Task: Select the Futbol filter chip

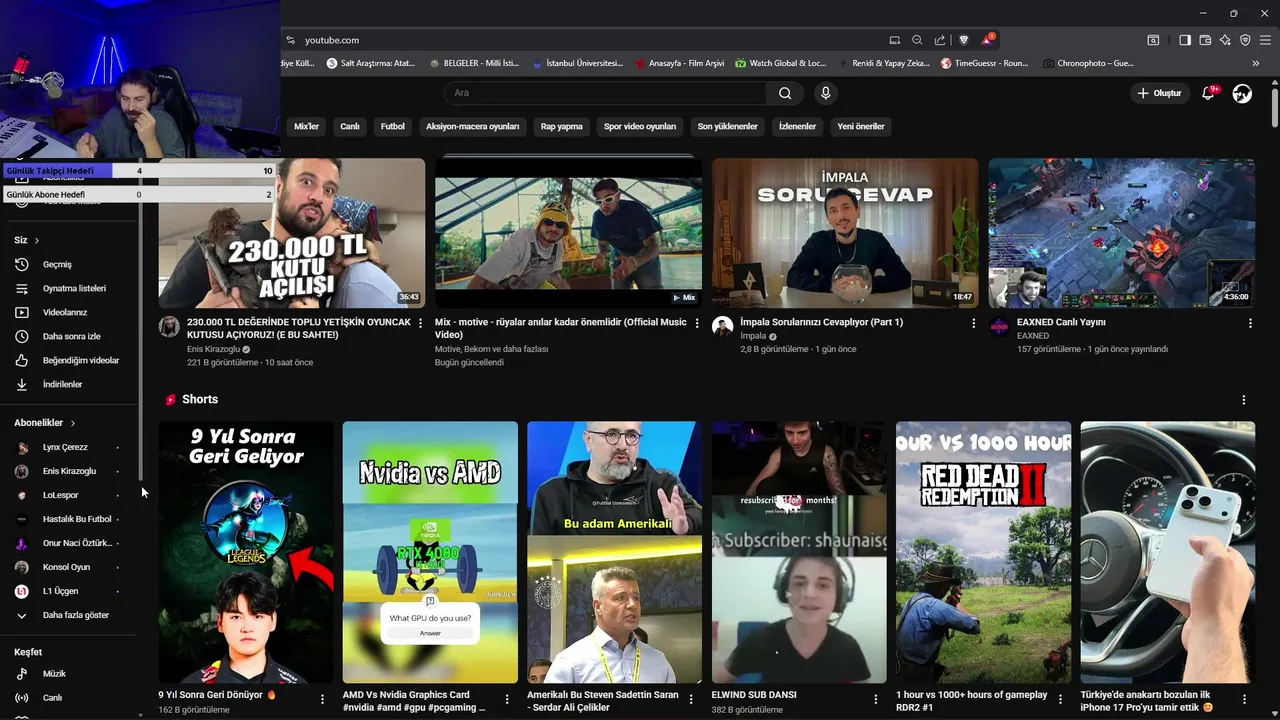Action: pyautogui.click(x=393, y=127)
